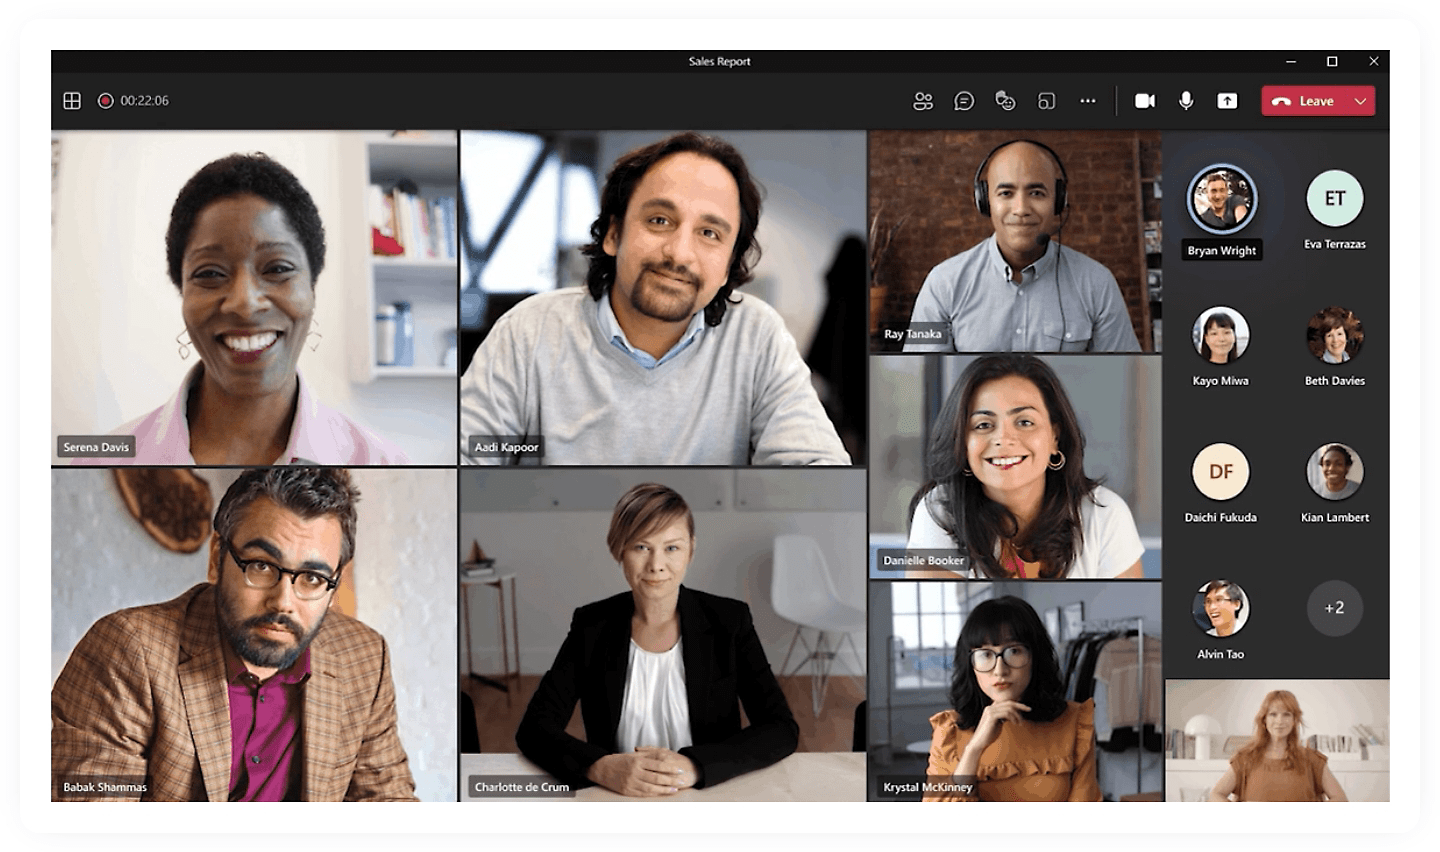Open more actions menu
The height and width of the screenshot is (852, 1440).
(x=1088, y=101)
